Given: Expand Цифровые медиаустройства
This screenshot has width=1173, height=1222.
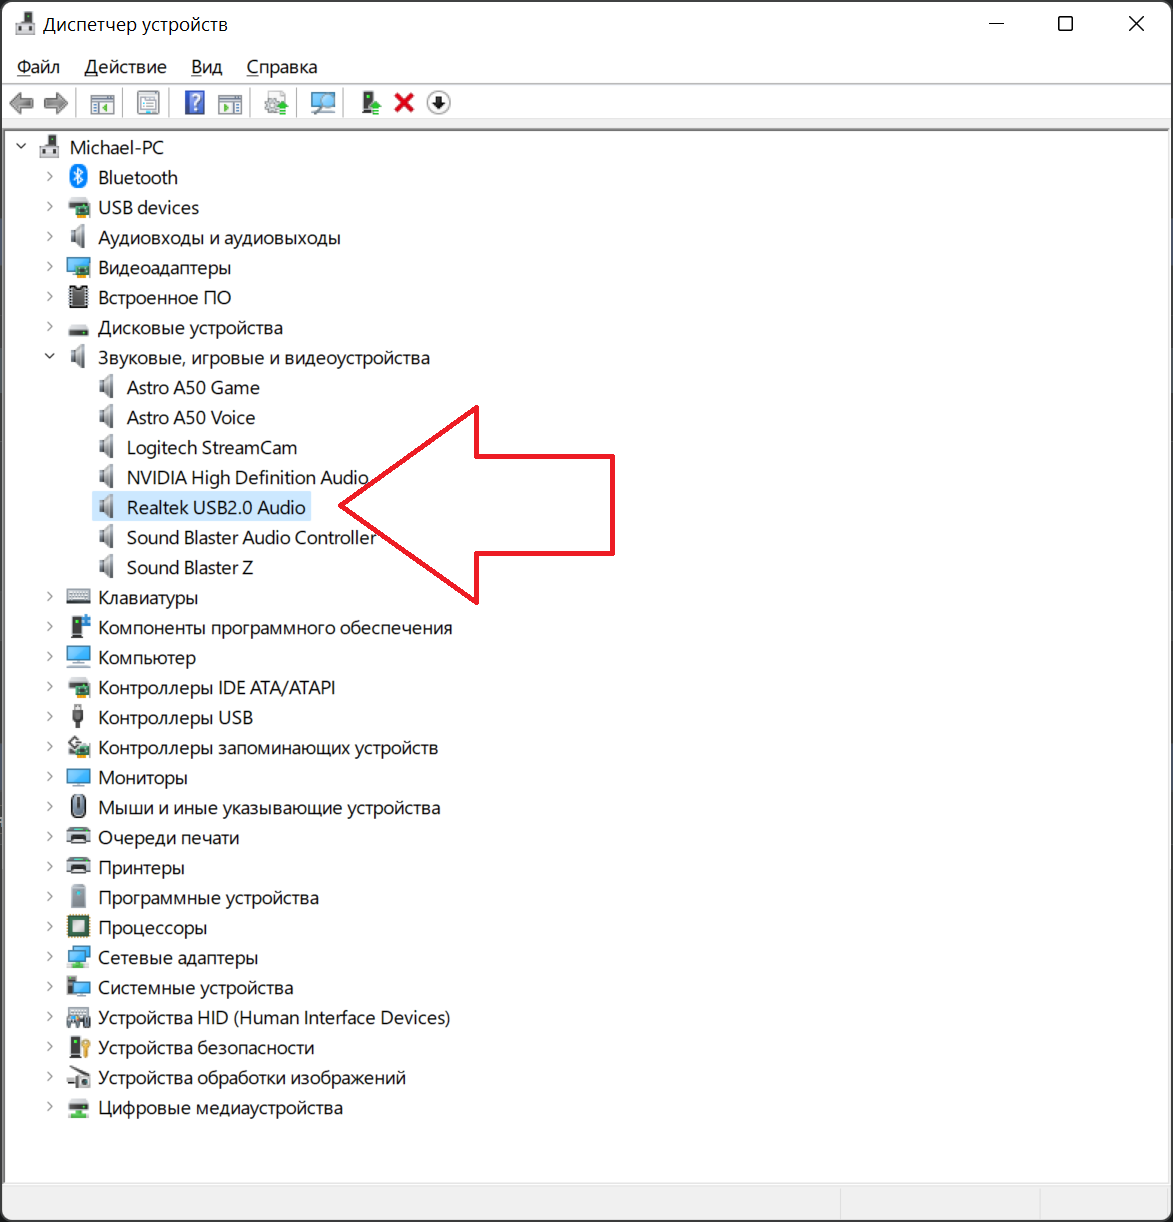Looking at the screenshot, I should (x=50, y=1107).
